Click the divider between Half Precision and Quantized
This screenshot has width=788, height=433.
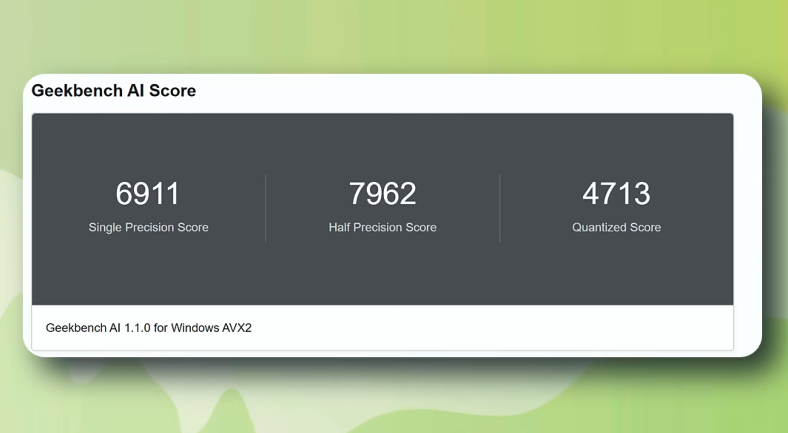click(x=500, y=208)
